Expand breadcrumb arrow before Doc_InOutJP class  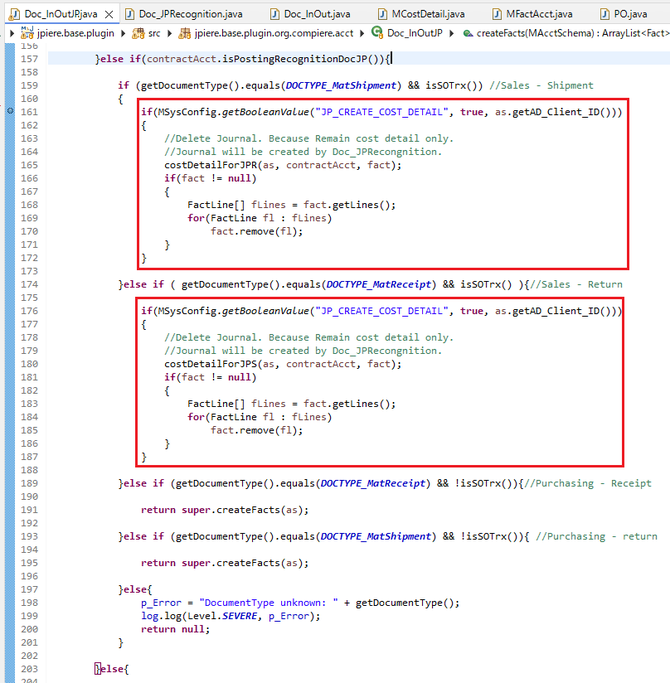click(x=362, y=33)
